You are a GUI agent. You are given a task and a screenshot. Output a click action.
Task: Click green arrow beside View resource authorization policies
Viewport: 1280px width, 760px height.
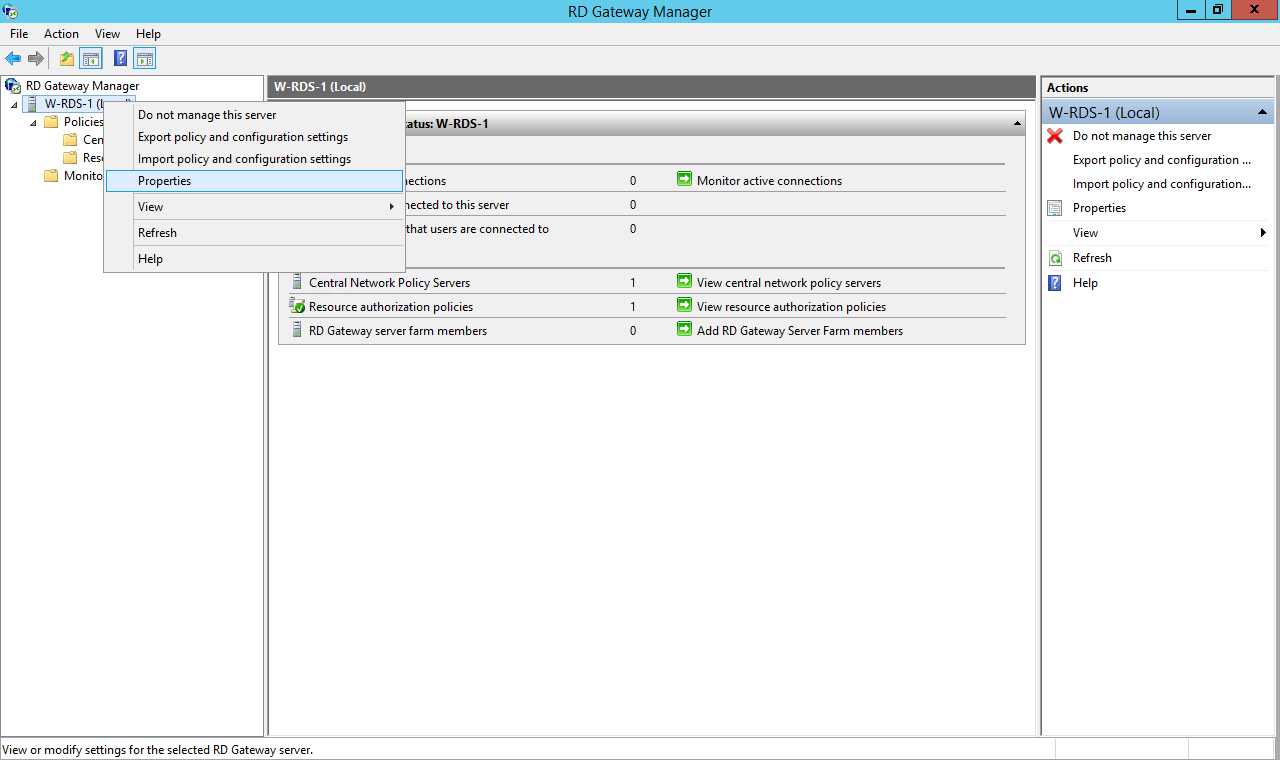(684, 306)
